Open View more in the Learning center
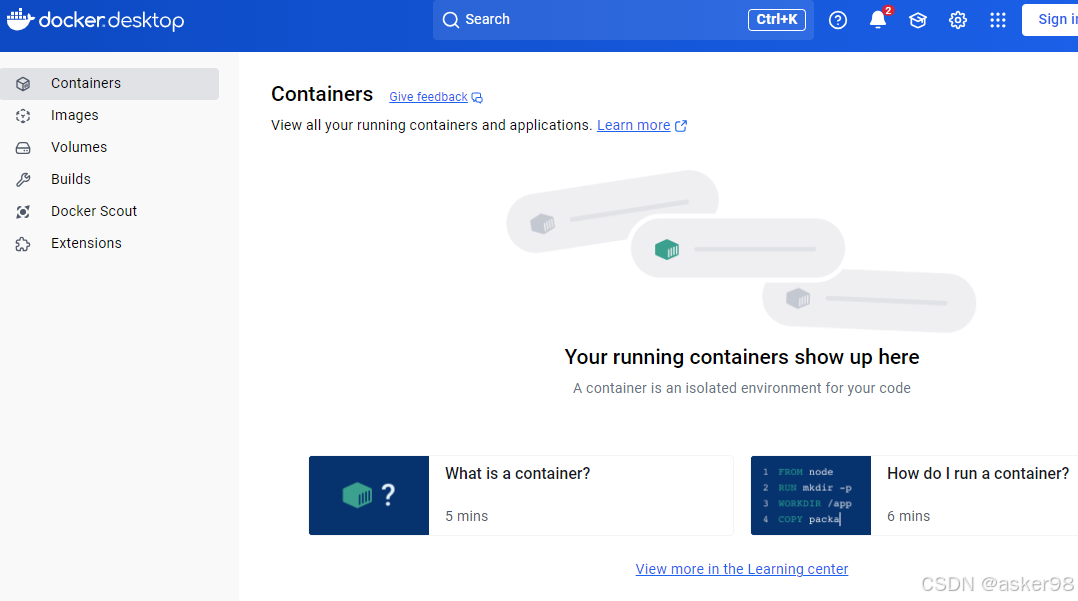The height and width of the screenshot is (601, 1078). point(742,569)
